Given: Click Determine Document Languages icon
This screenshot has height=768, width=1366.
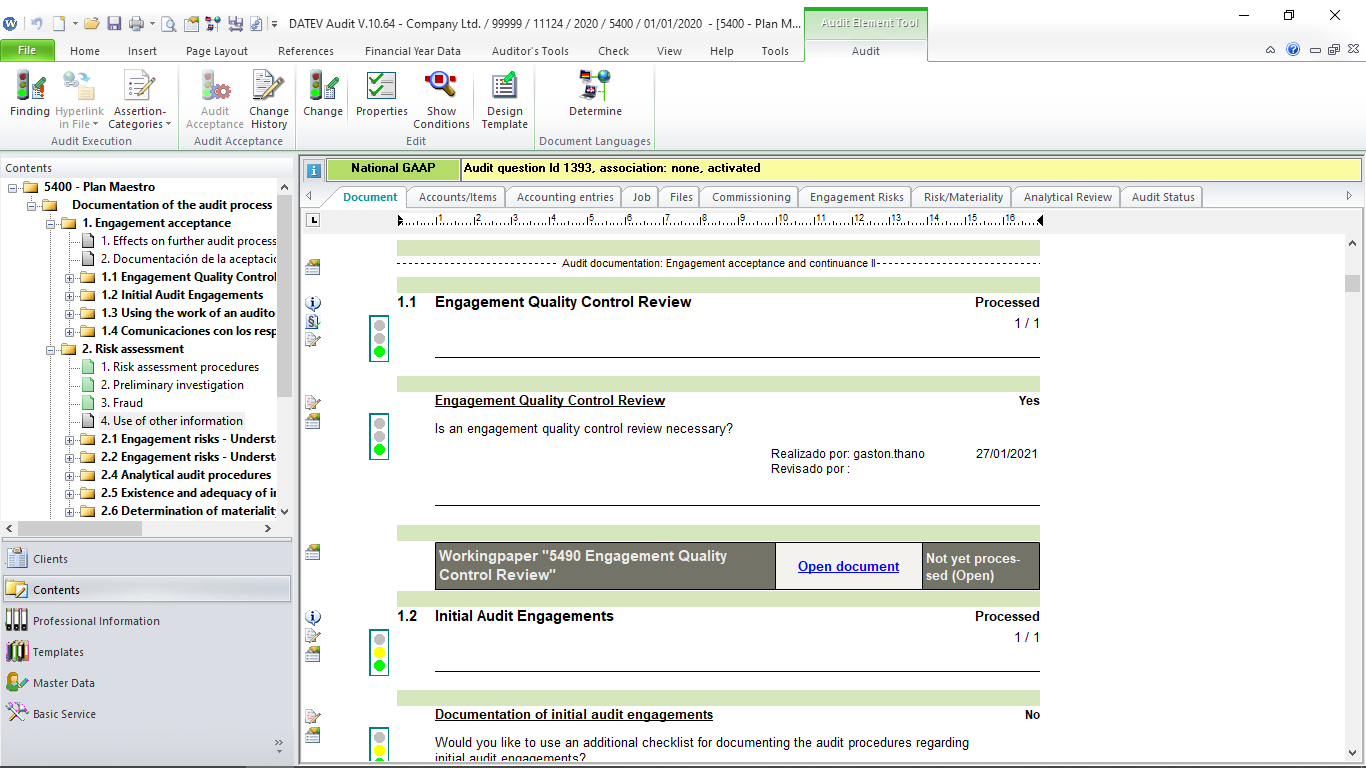Looking at the screenshot, I should point(594,95).
